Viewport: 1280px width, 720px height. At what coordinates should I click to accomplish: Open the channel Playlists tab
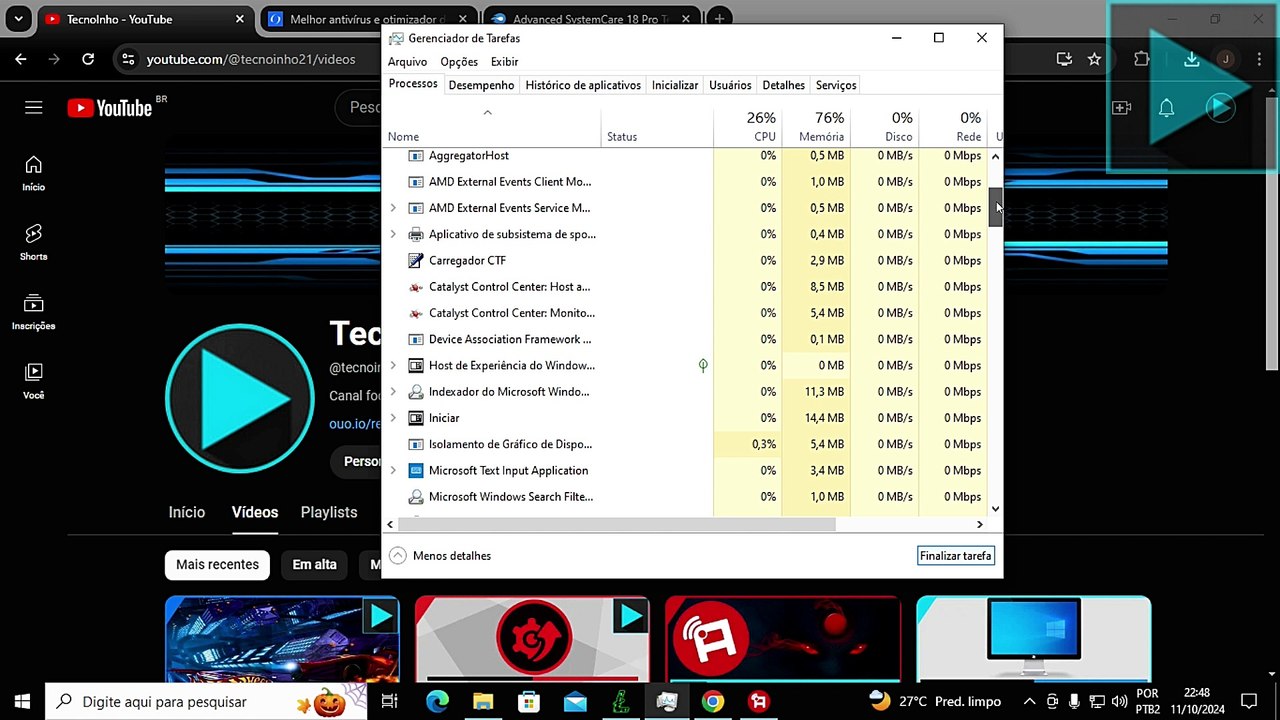tap(329, 512)
